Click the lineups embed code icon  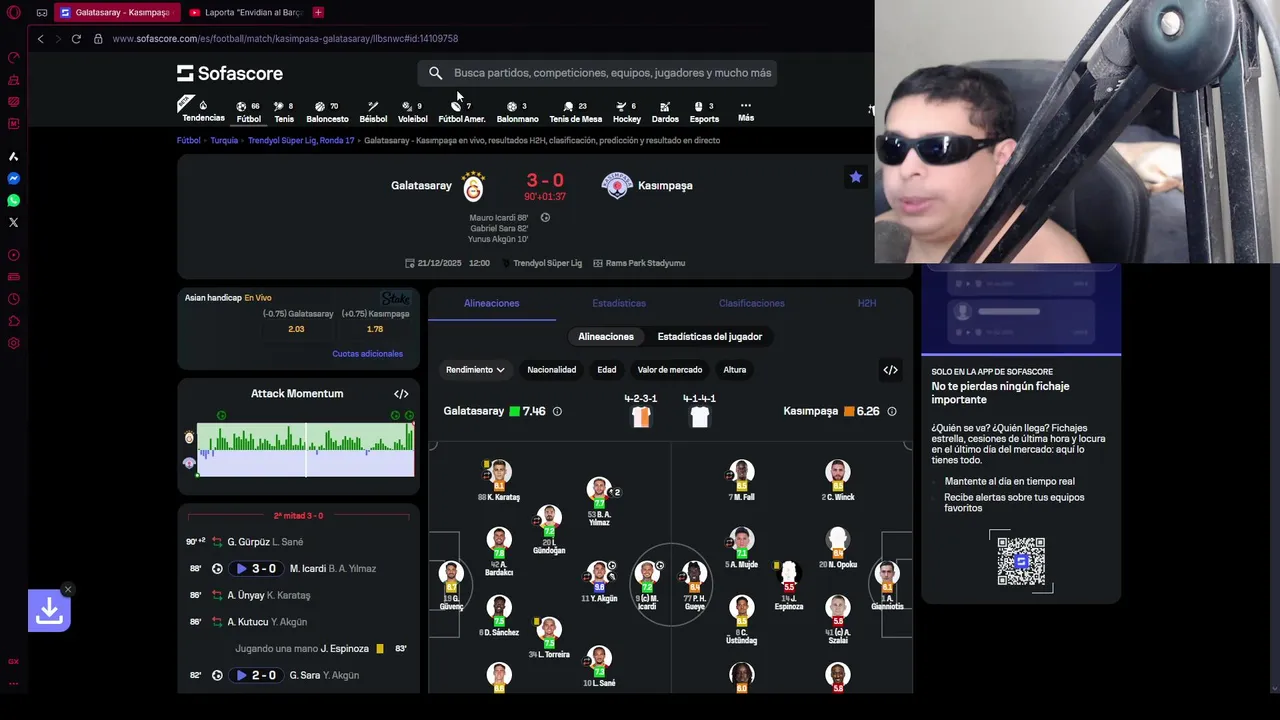(890, 370)
